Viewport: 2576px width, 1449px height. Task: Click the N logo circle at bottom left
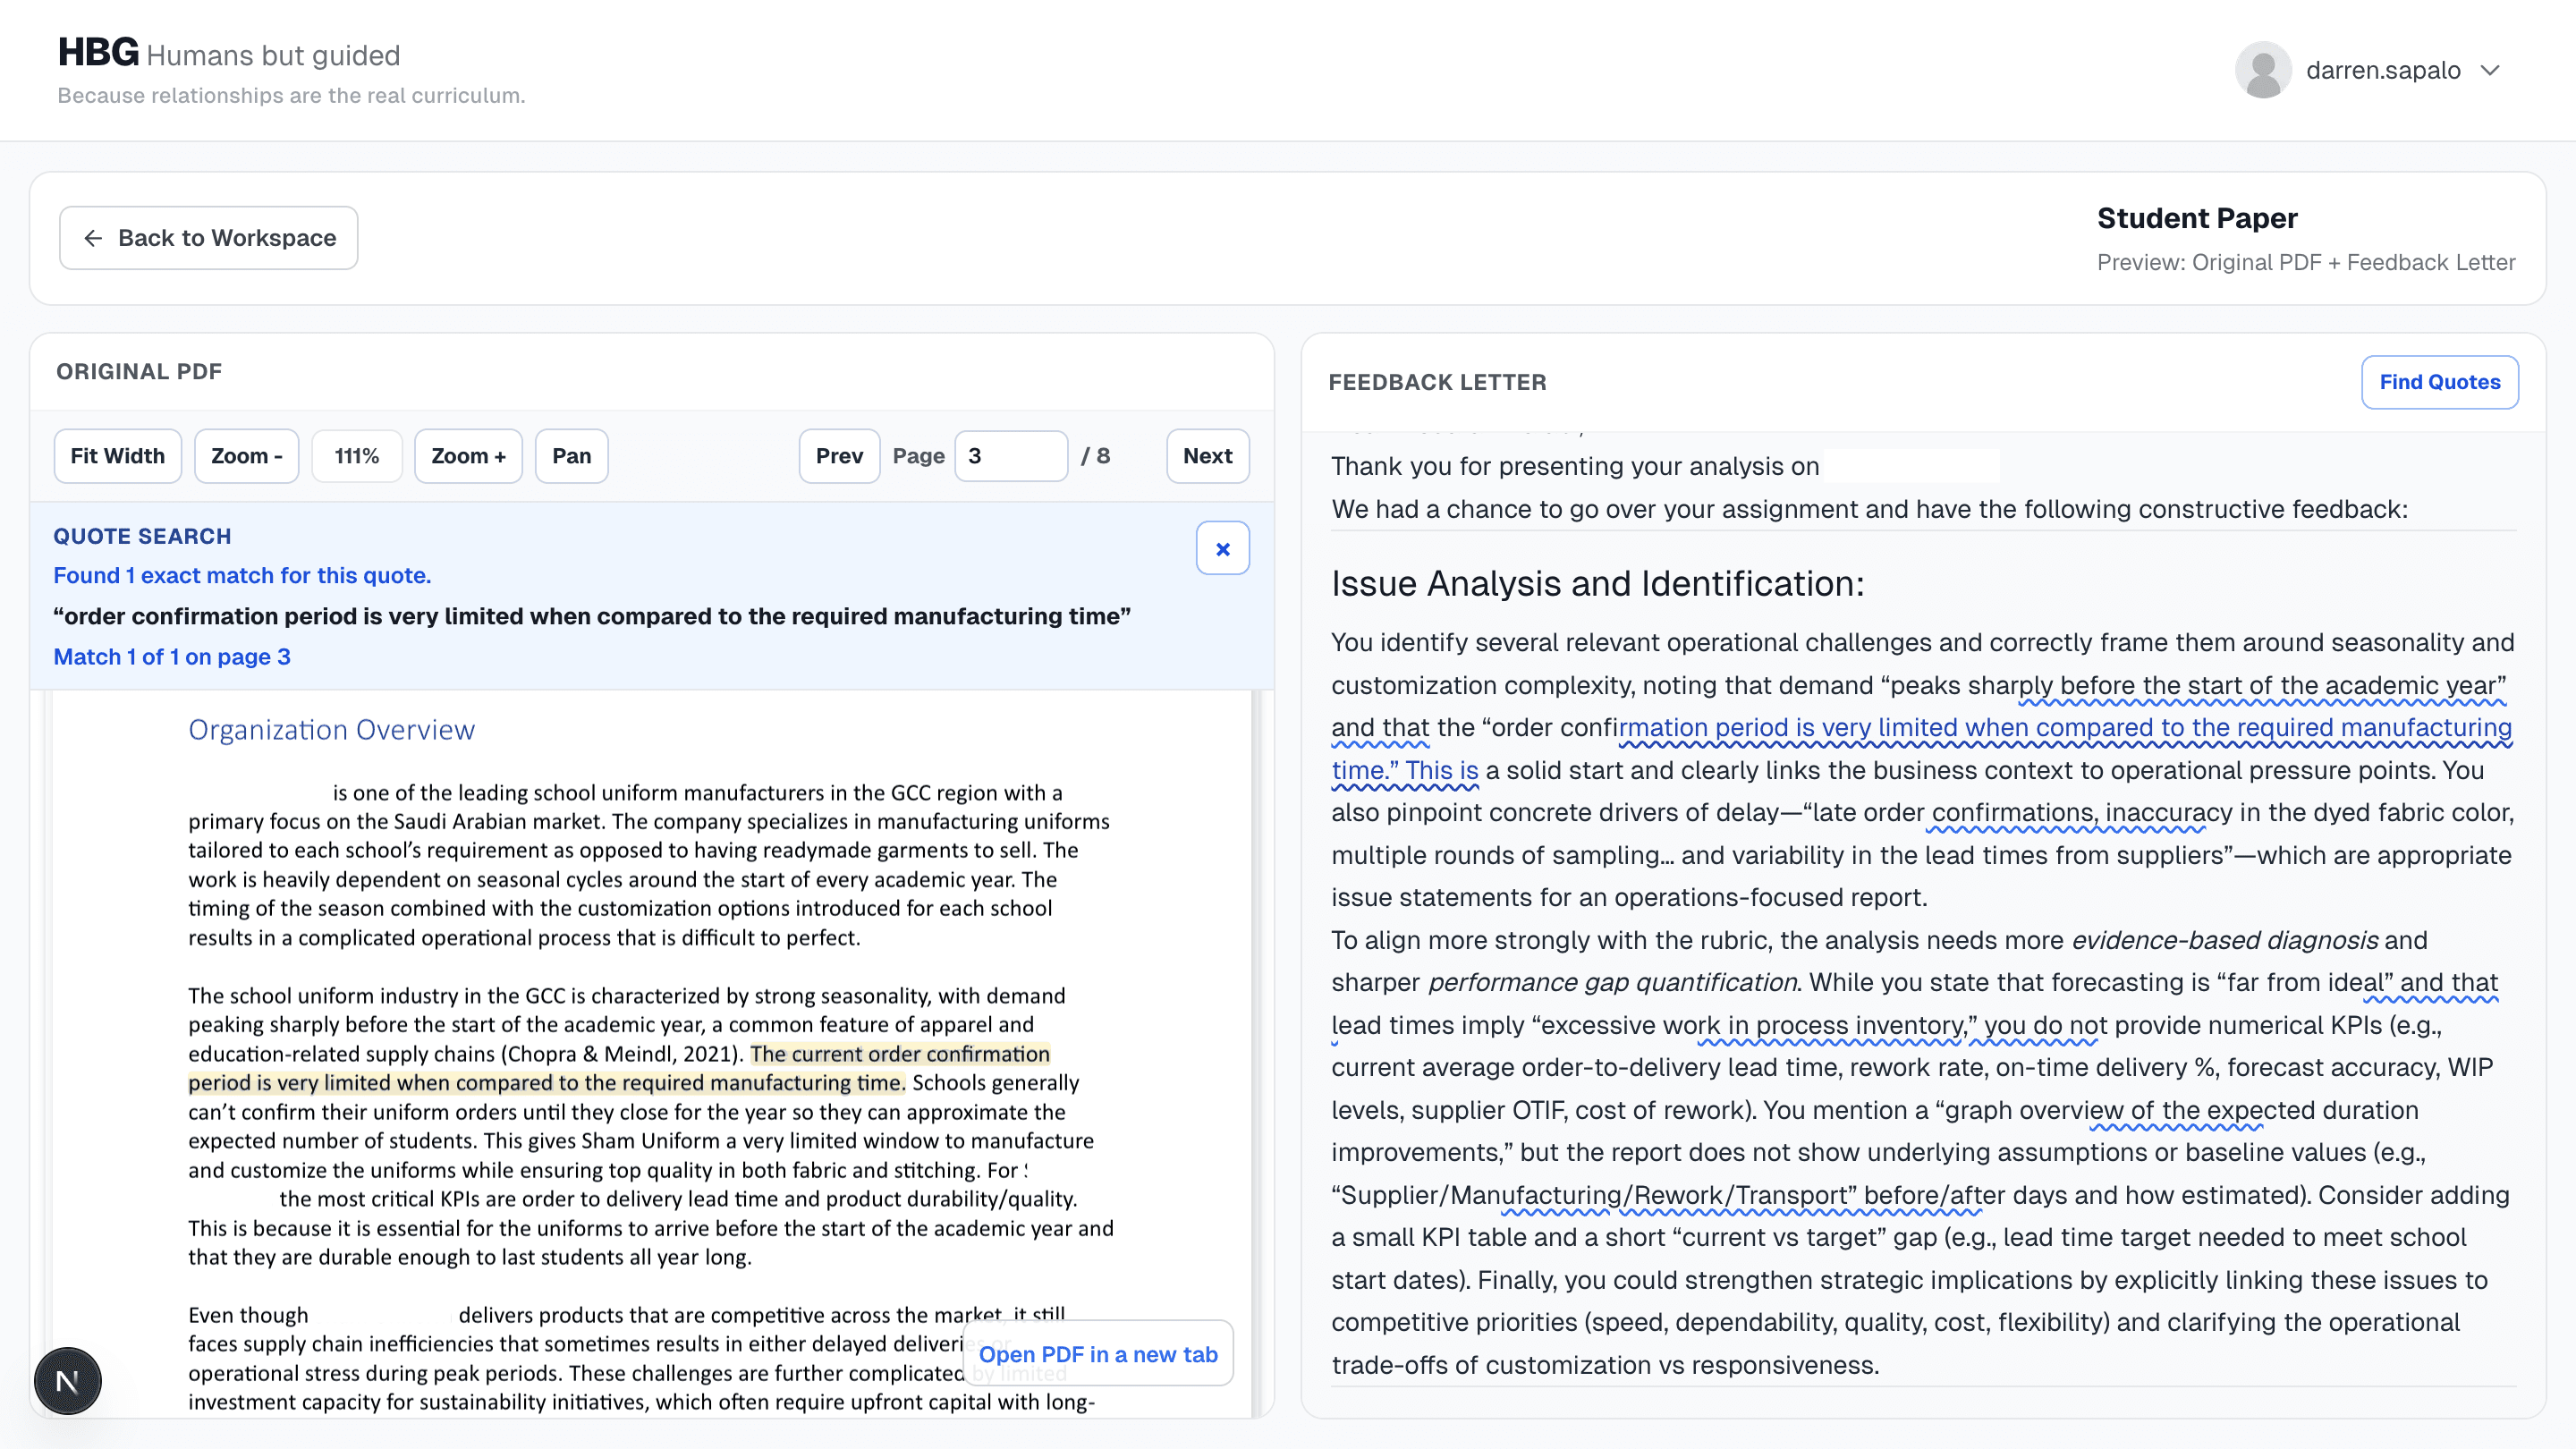point(67,1380)
